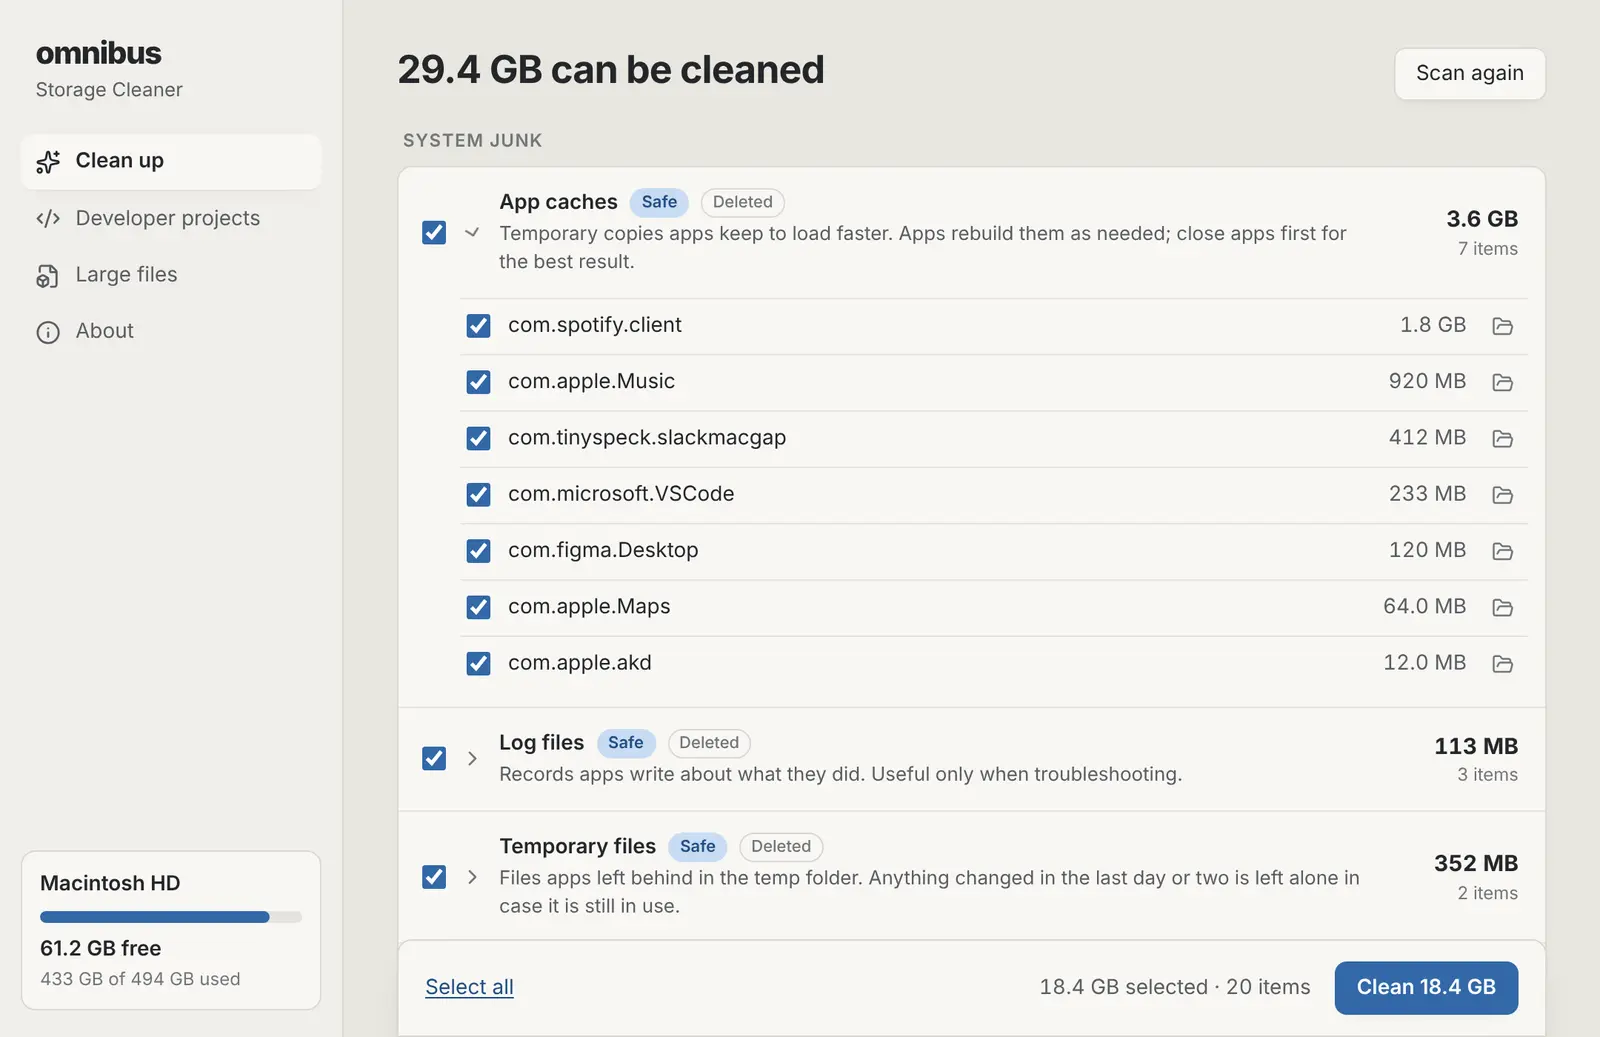
Task: Click the omnibus app logo
Action: (98, 52)
